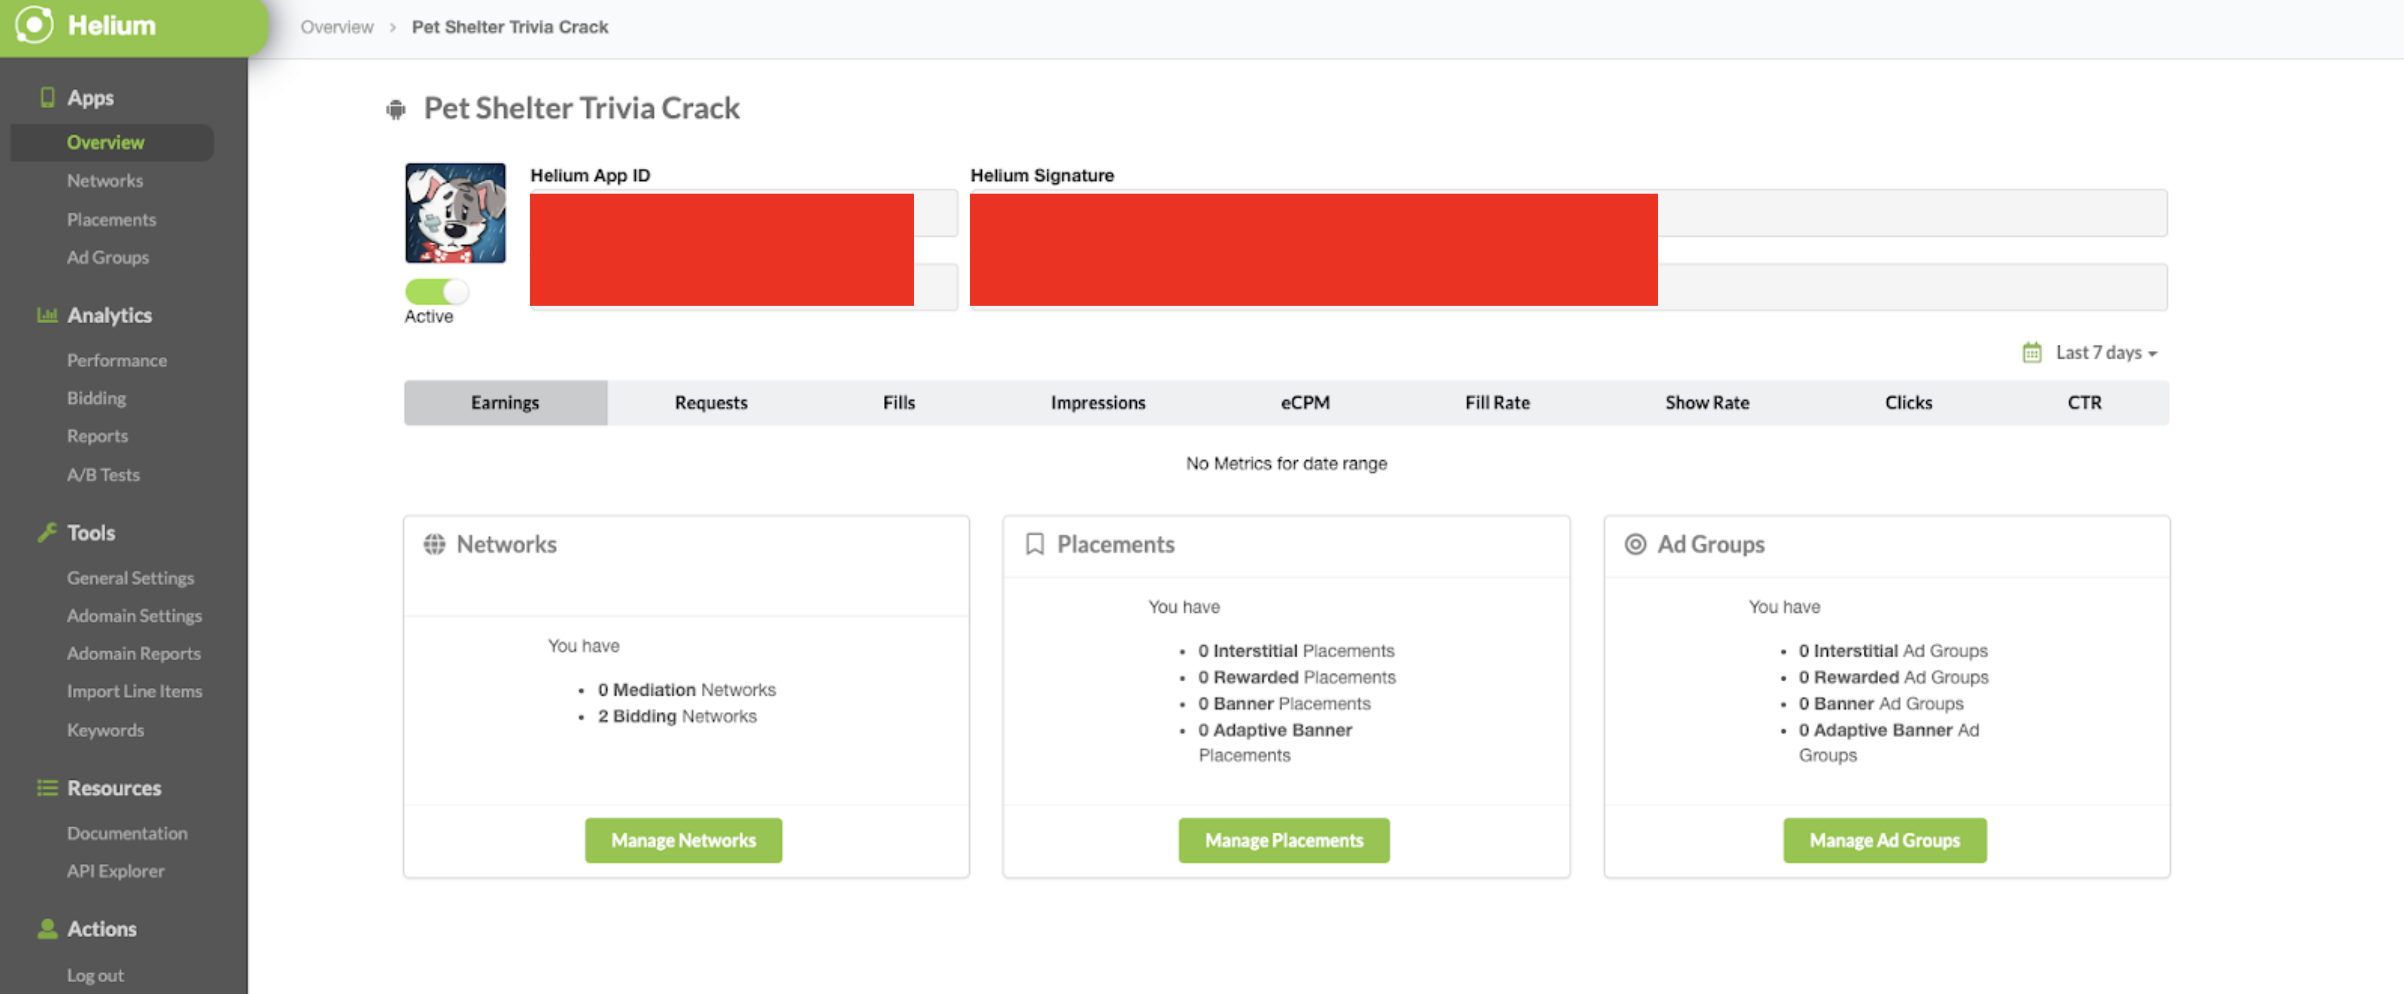Click the Apps phone icon in sidebar
This screenshot has height=994, width=2404.
(x=47, y=97)
